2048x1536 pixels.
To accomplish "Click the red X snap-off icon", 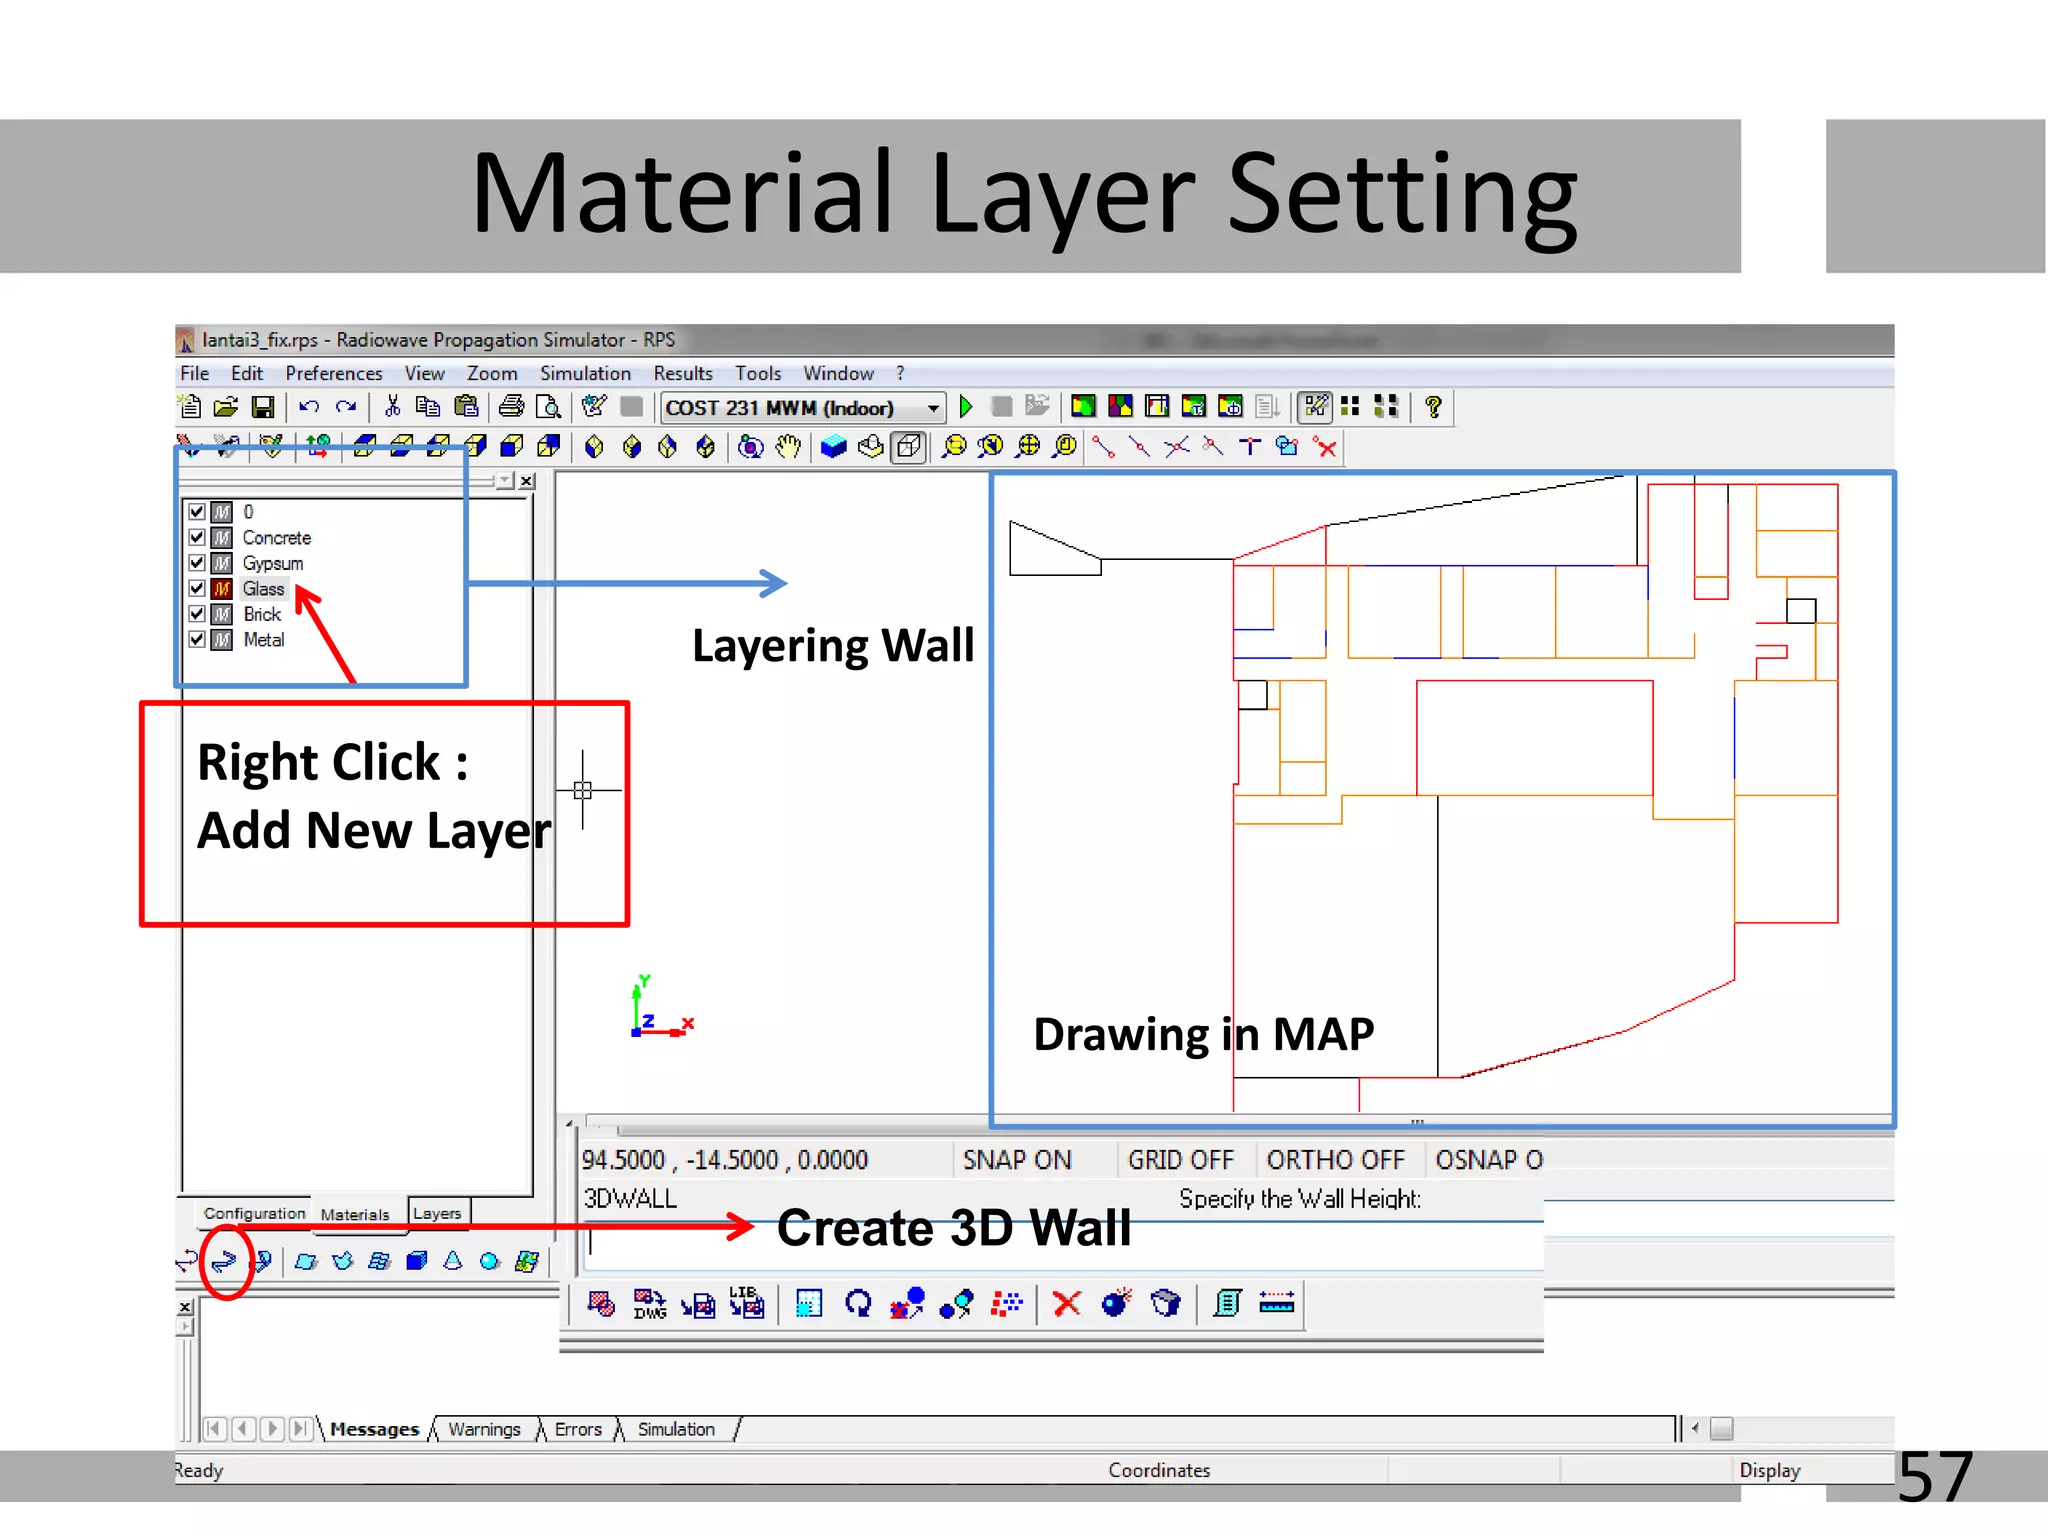I will tap(1326, 447).
